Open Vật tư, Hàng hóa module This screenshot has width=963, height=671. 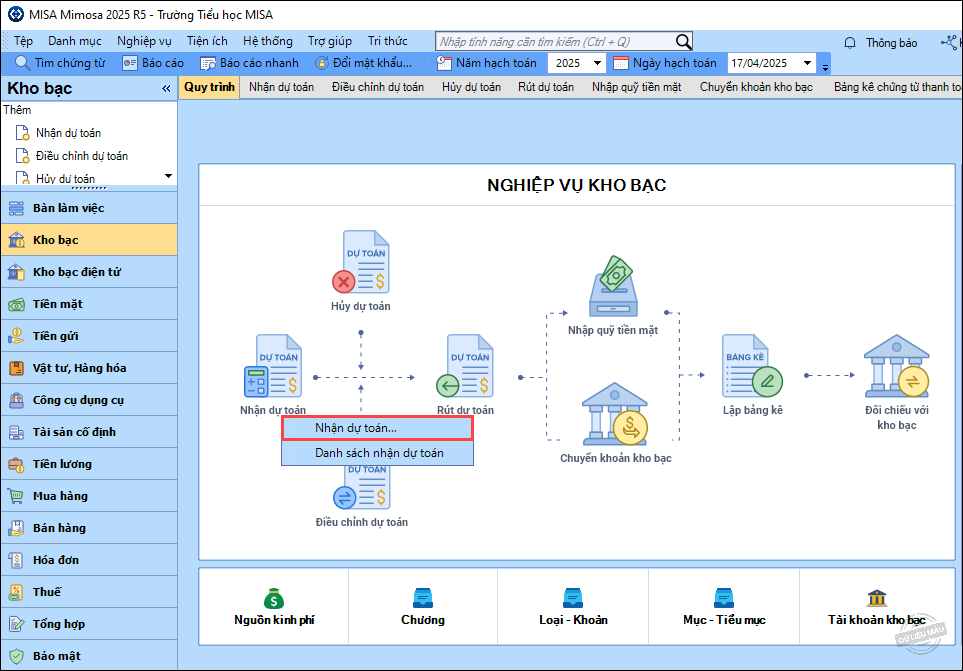89,368
